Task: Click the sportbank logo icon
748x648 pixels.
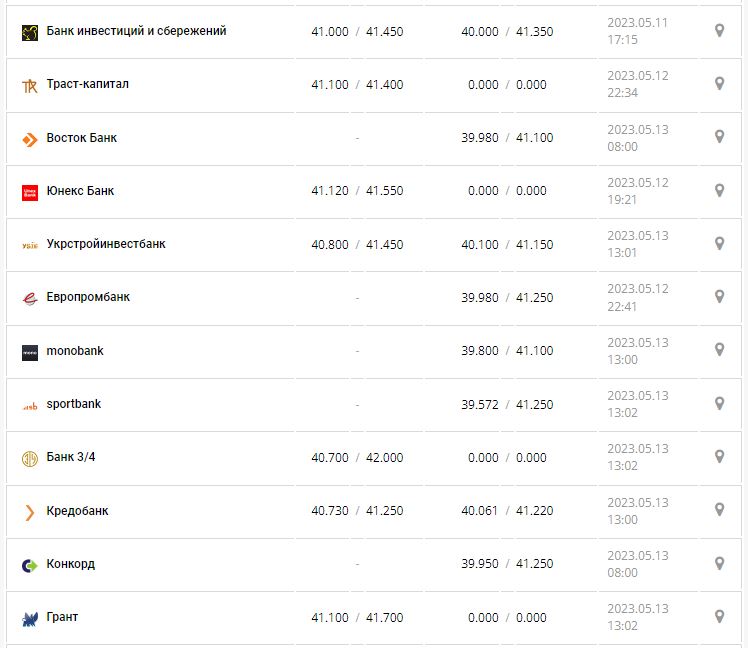Action: pos(29,405)
